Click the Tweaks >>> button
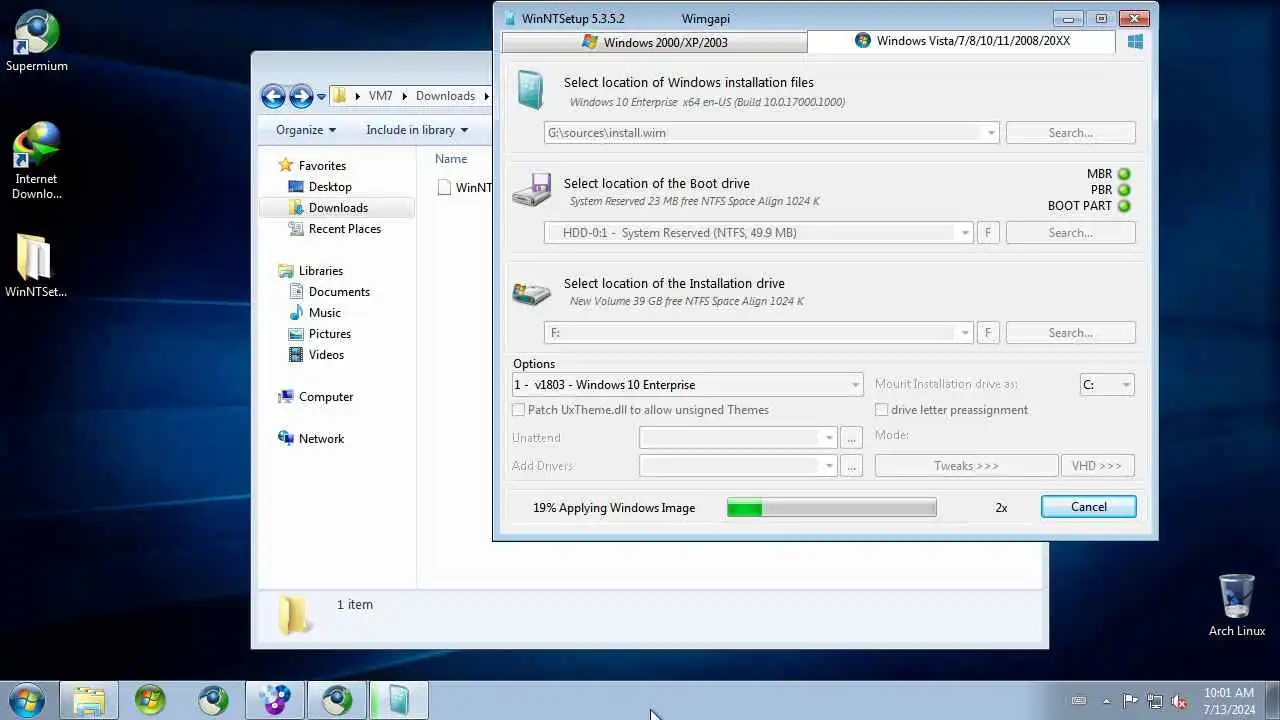The image size is (1280, 720). pos(966,466)
